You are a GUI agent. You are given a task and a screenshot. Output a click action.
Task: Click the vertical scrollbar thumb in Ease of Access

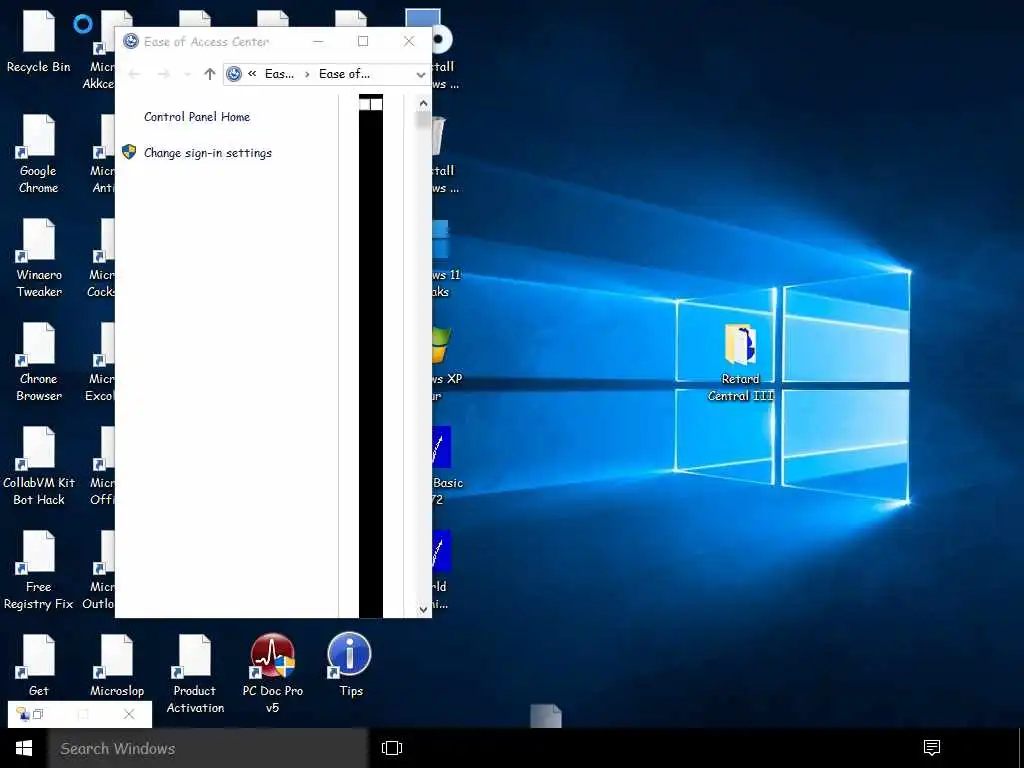[x=423, y=120]
